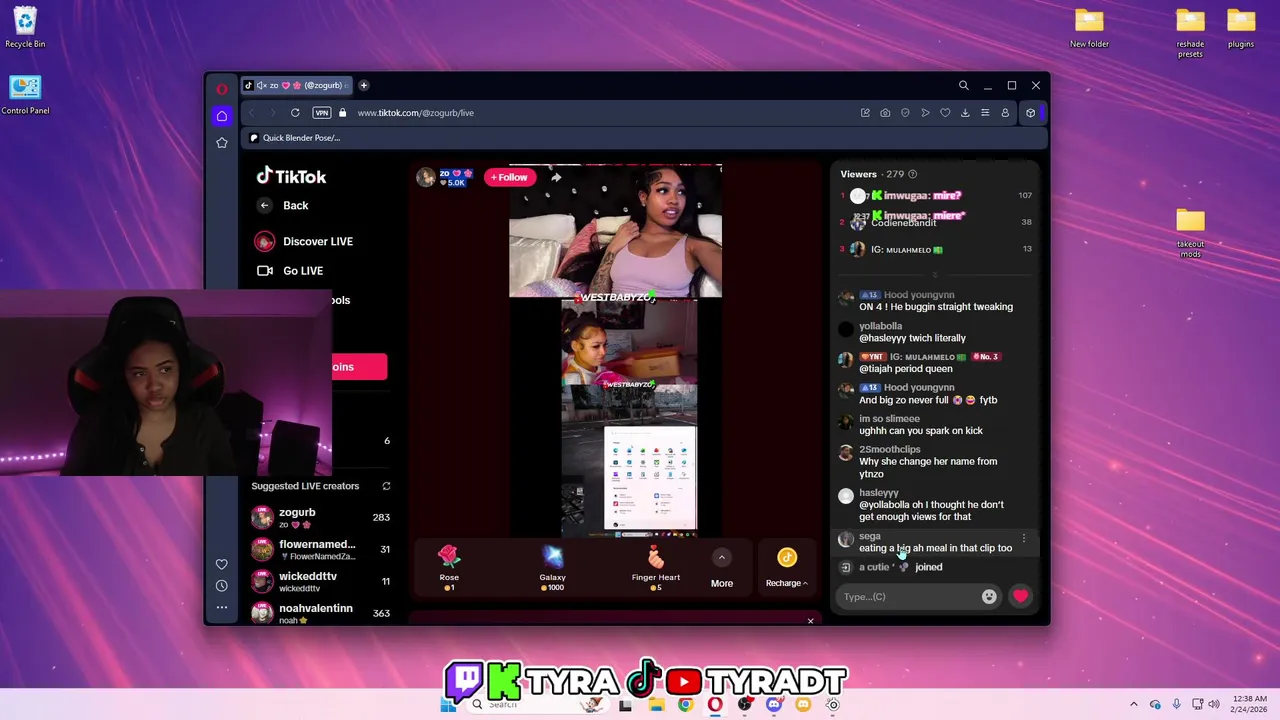This screenshot has width=1280, height=720.
Task: Open Opera tab search magnifier
Action: coord(963,86)
